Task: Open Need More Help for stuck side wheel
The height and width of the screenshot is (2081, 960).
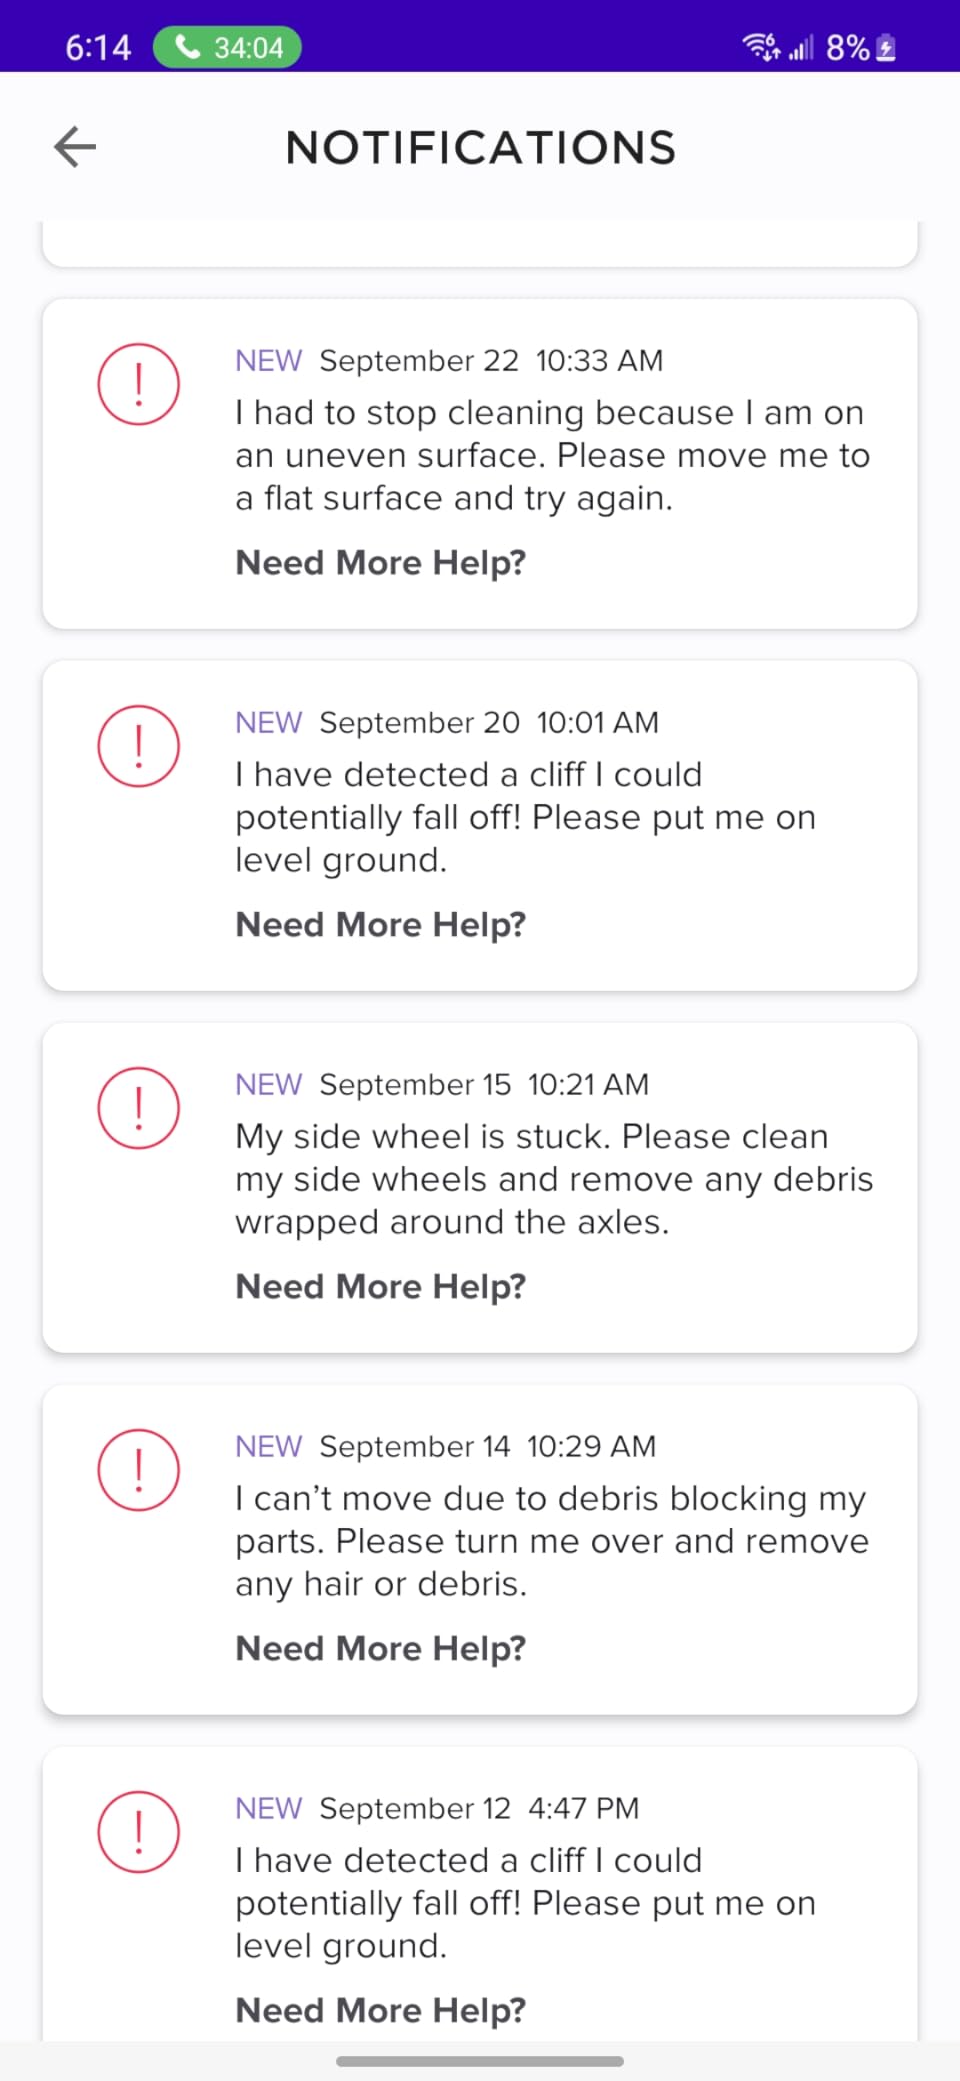Action: pos(380,1287)
